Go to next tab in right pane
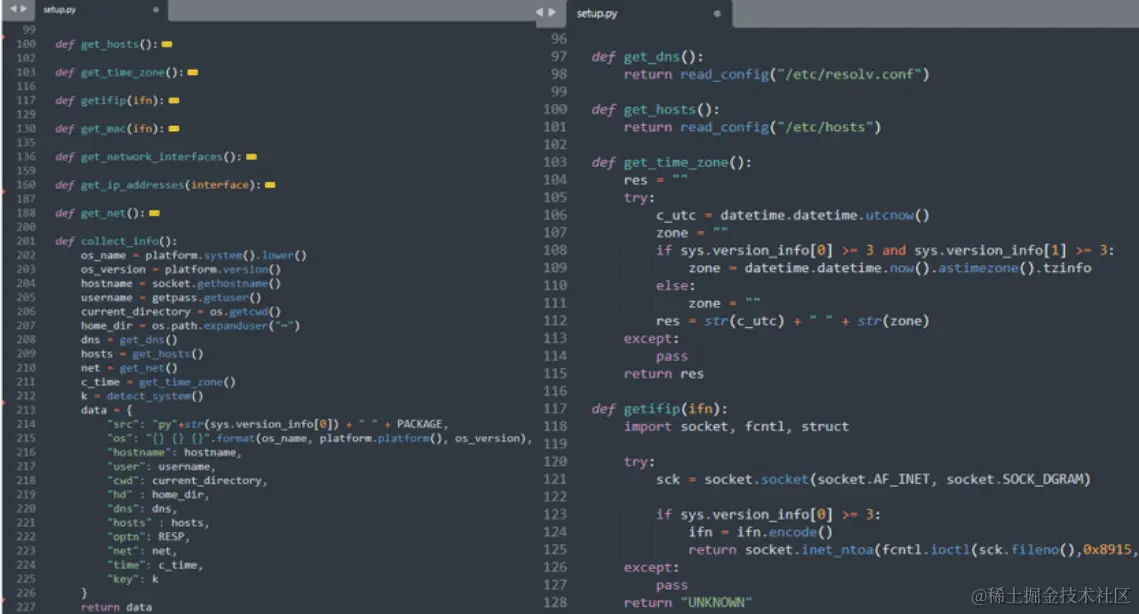The width and height of the screenshot is (1139, 614). pos(552,12)
